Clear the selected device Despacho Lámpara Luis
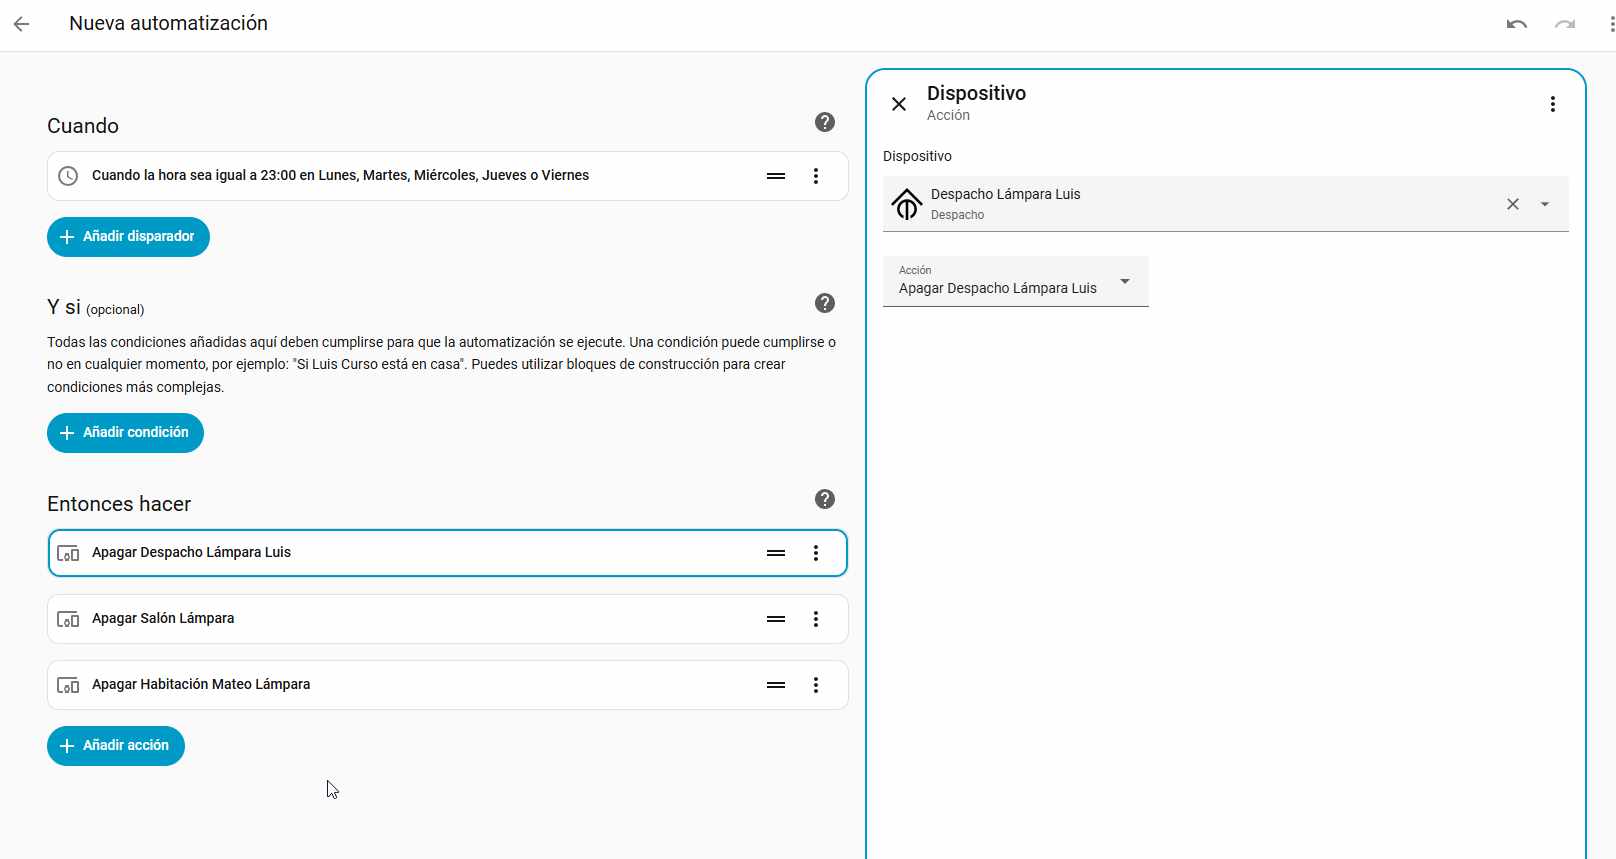 [x=1513, y=204]
